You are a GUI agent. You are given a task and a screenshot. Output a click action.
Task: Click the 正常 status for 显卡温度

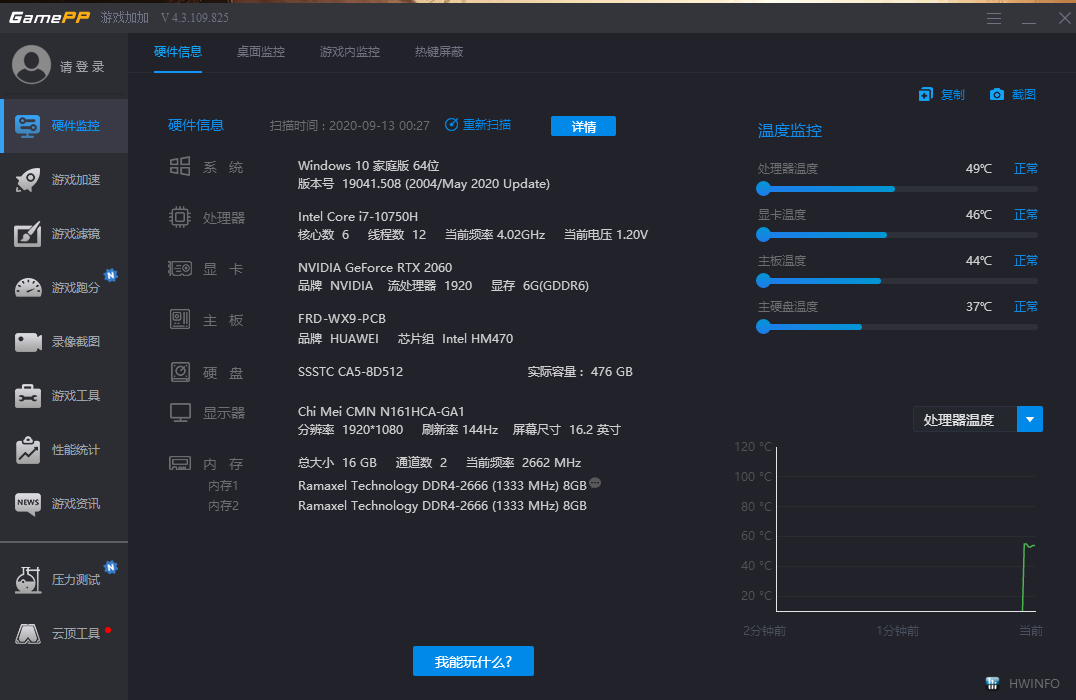pyautogui.click(x=1026, y=215)
